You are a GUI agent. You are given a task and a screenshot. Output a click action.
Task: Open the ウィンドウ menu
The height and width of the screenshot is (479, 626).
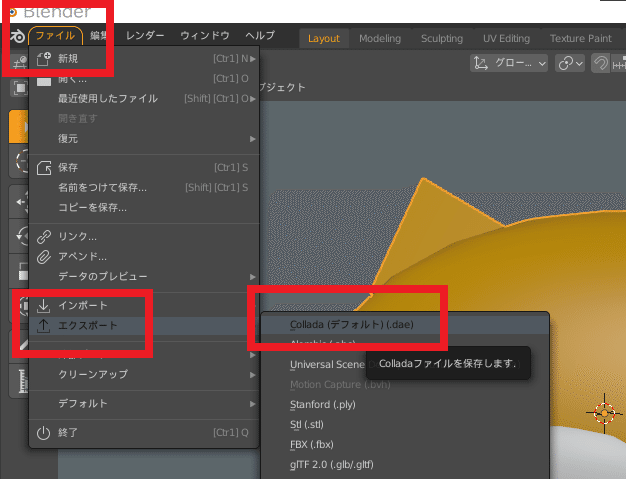[205, 36]
